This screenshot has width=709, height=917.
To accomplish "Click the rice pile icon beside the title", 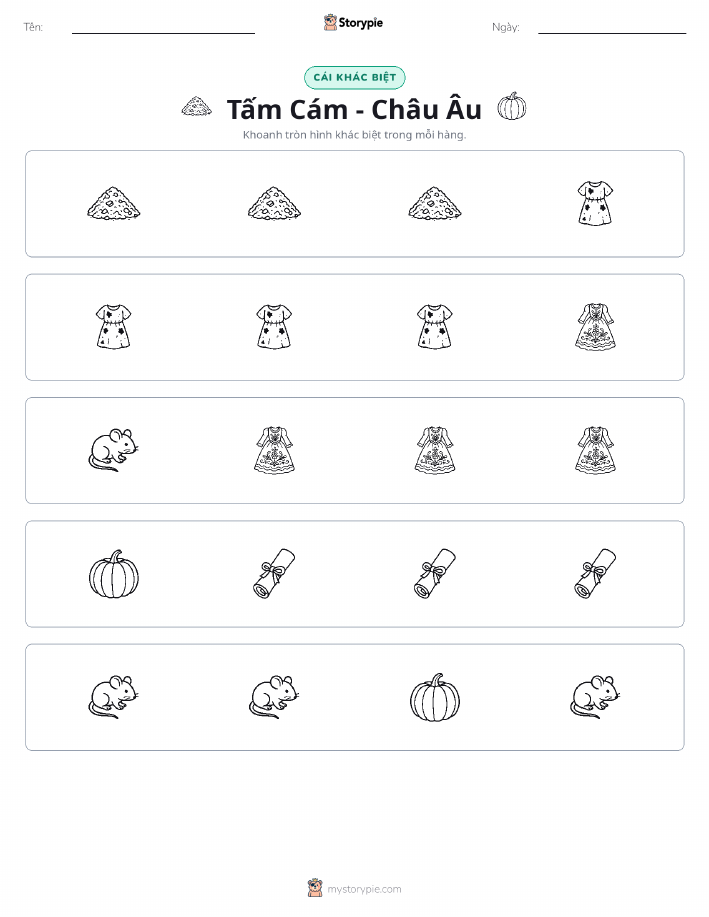I will tap(197, 106).
